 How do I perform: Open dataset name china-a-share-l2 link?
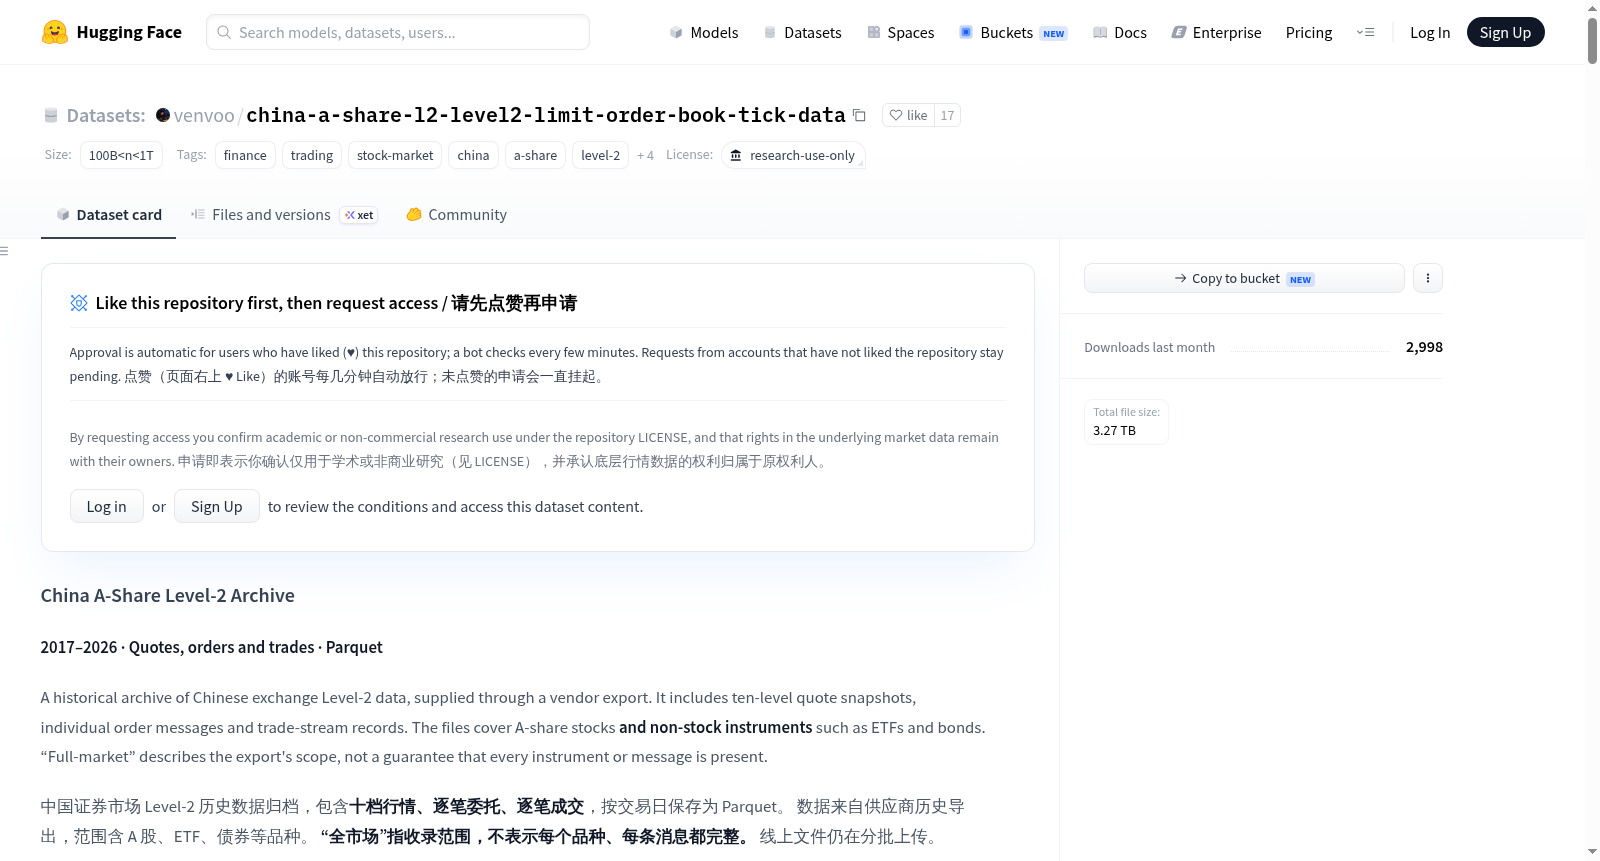546,115
